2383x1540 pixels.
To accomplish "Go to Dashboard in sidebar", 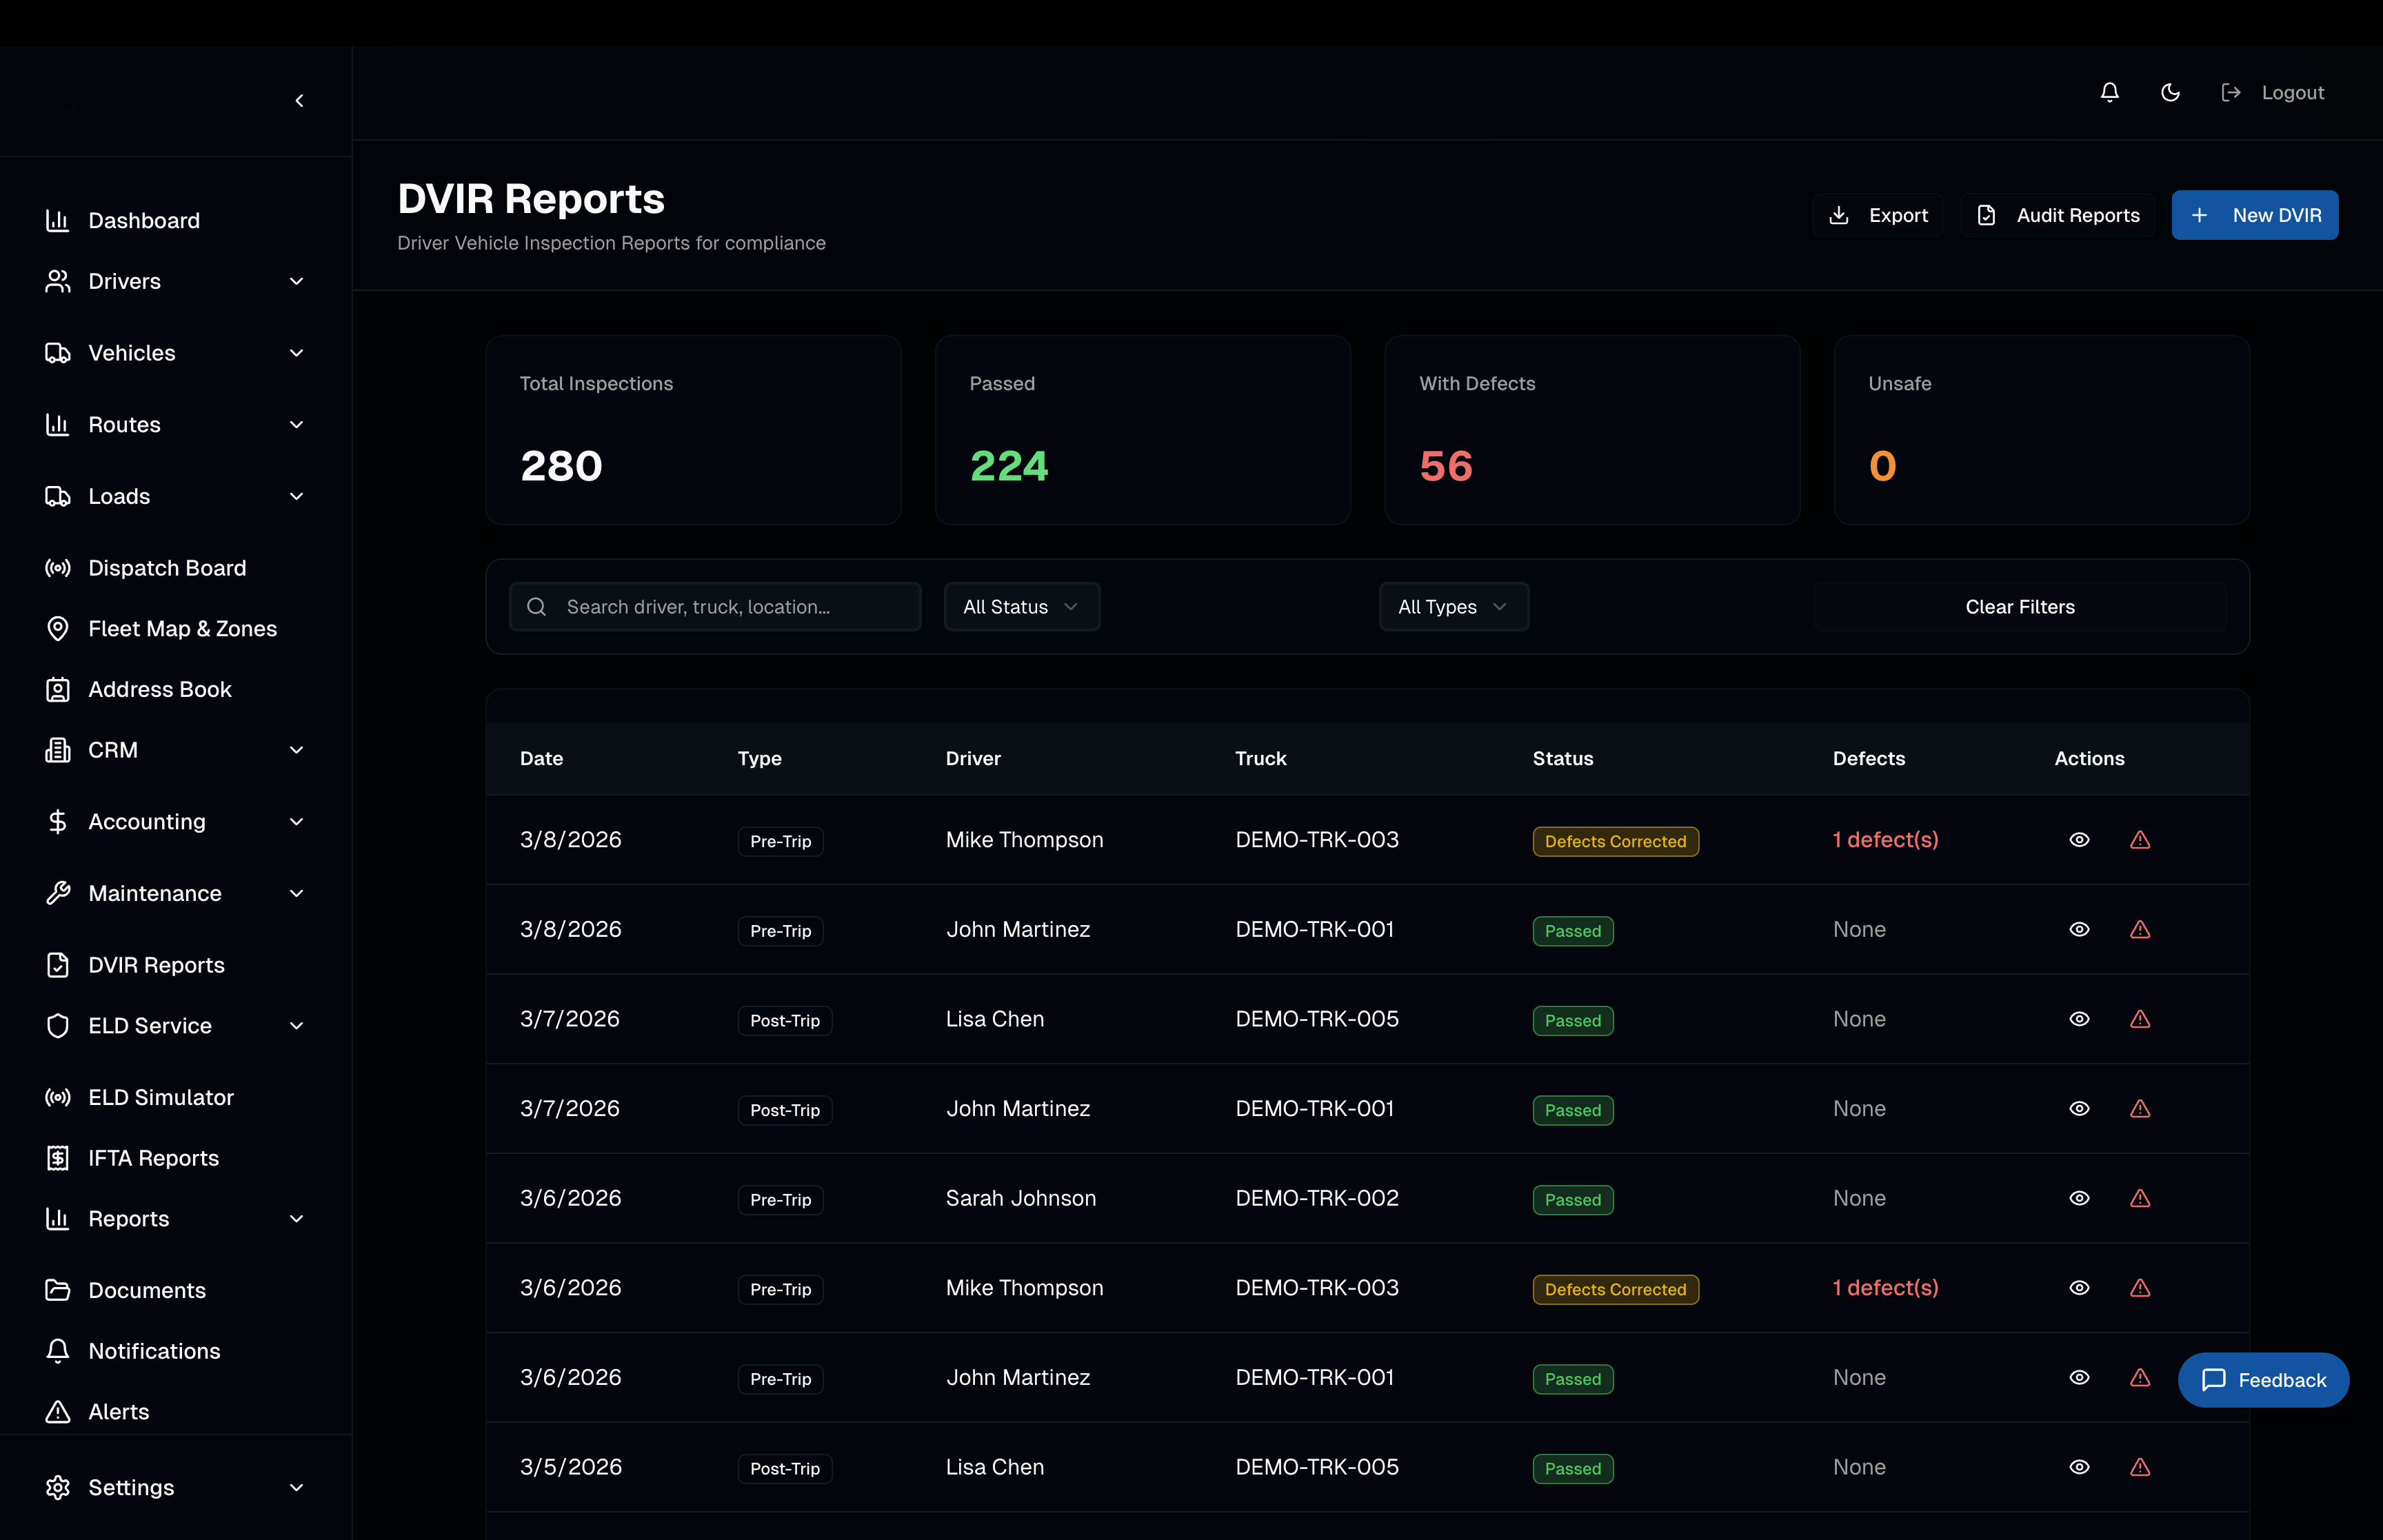I will click(x=143, y=220).
